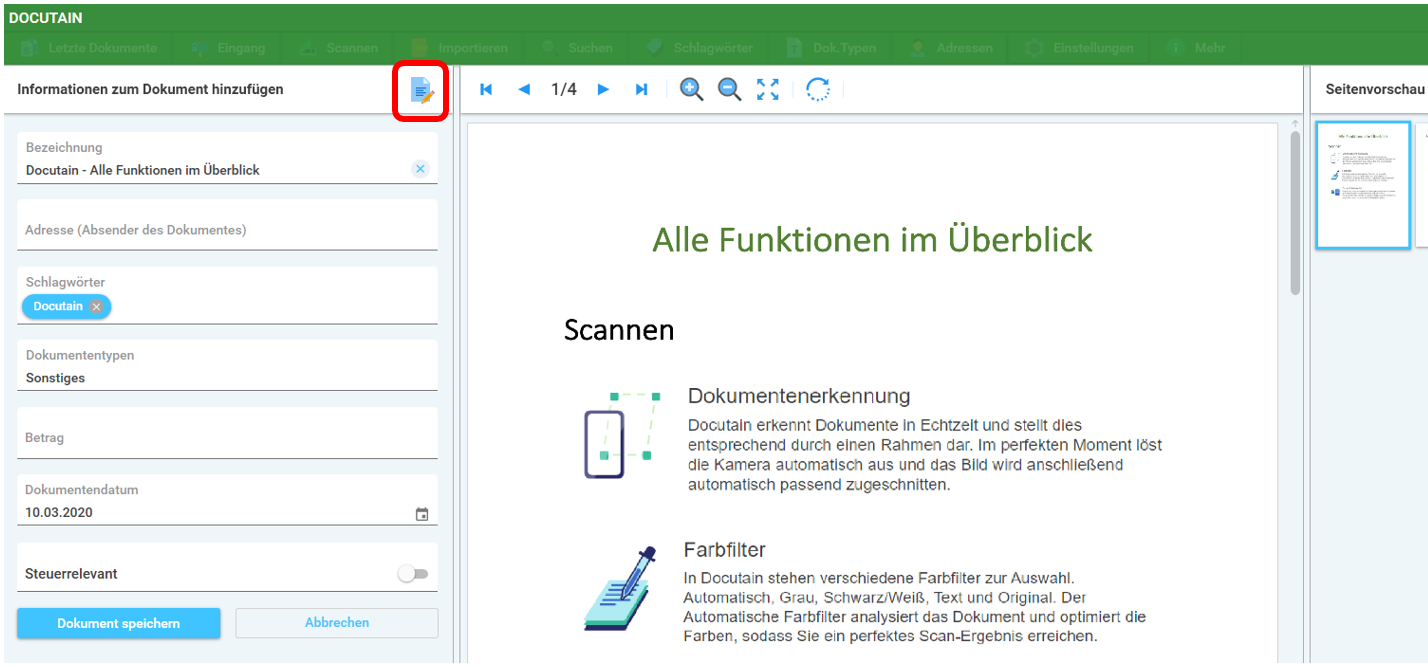Click the document viewer vertical scrollbar
The image size is (1428, 667).
(1295, 213)
